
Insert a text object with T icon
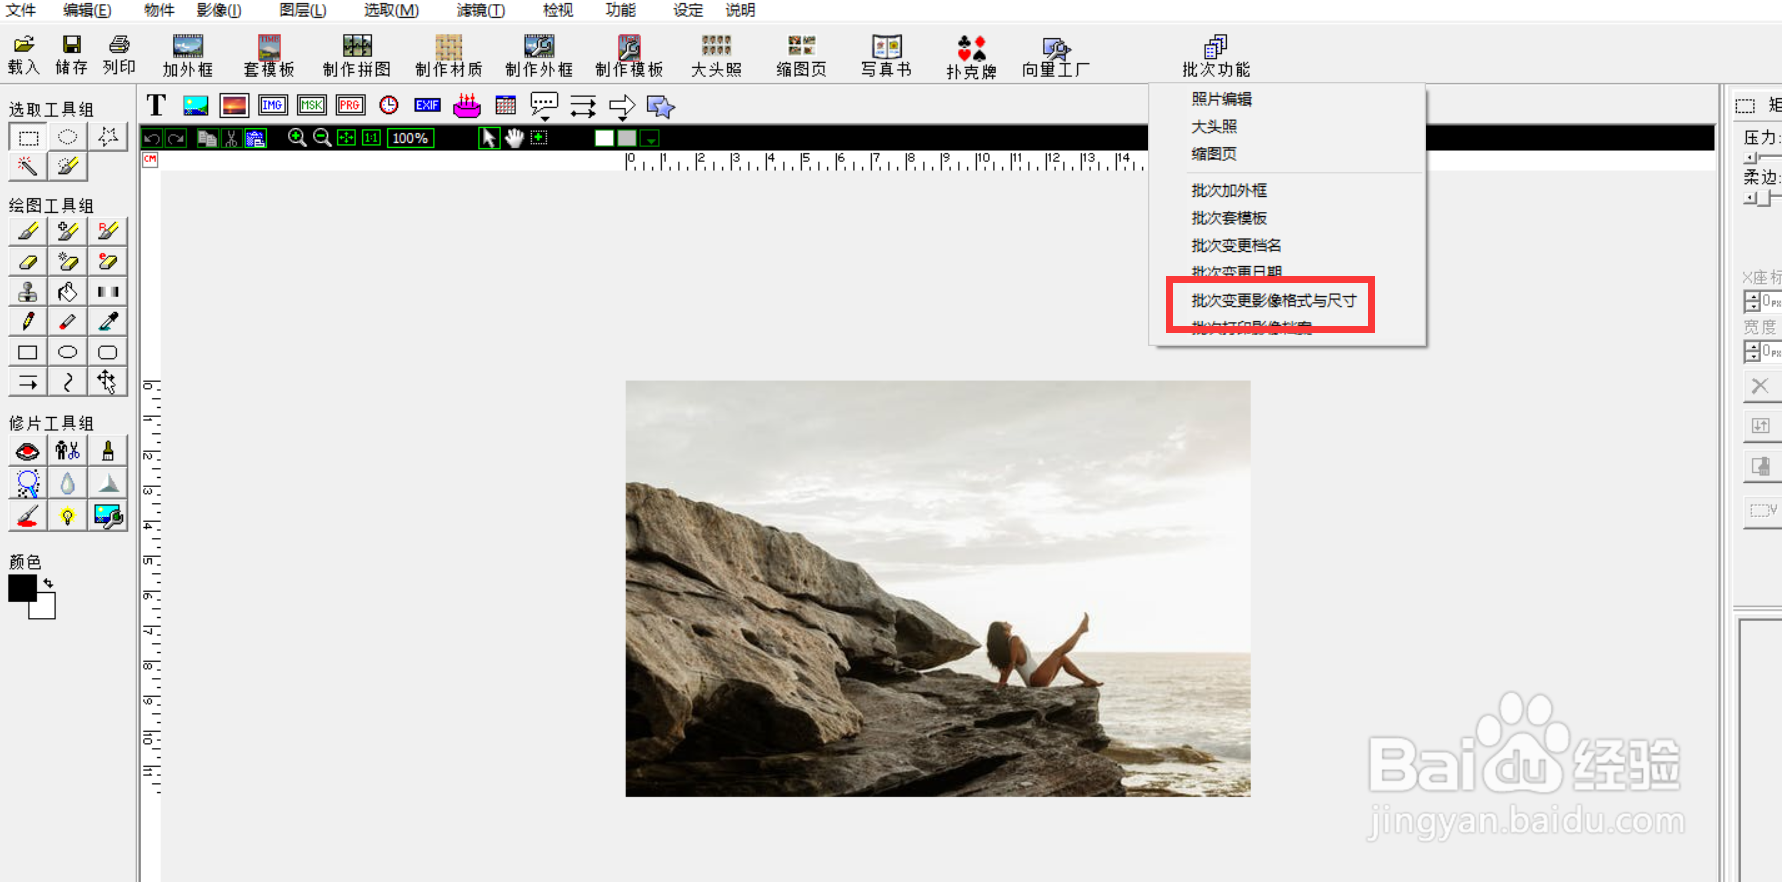click(156, 105)
